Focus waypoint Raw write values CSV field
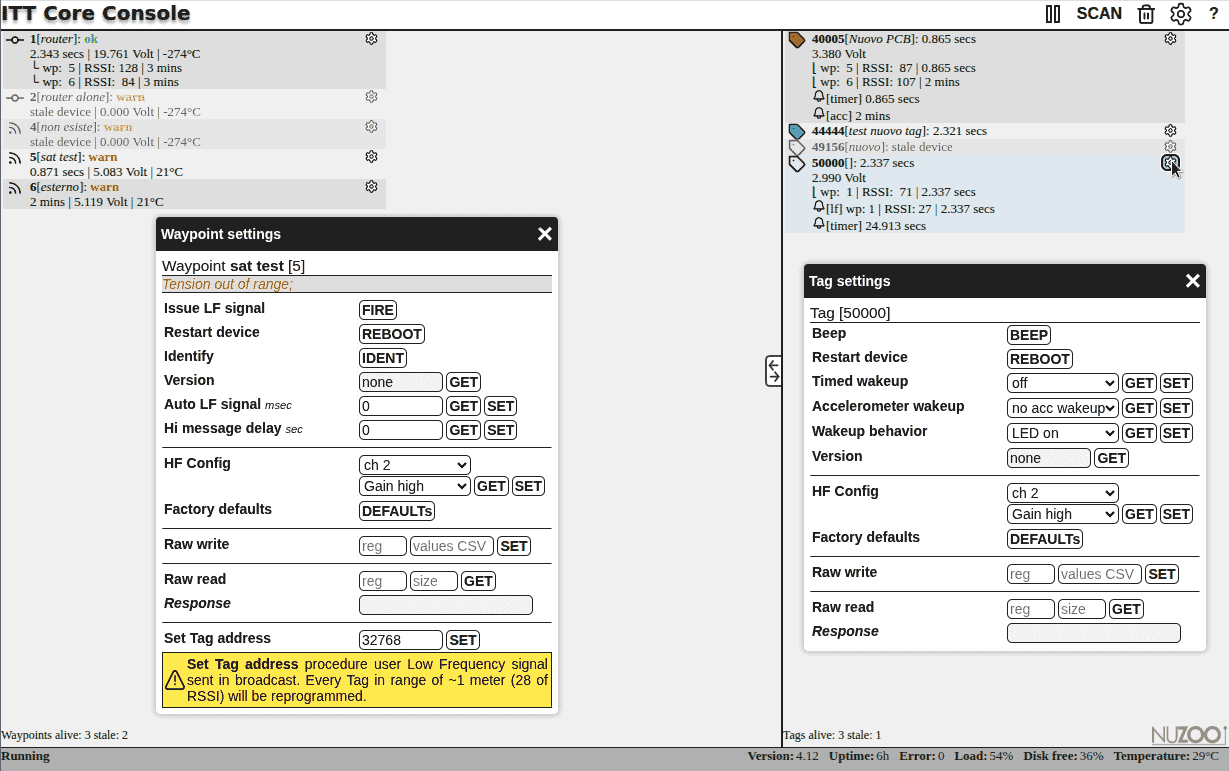Viewport: 1229px width, 771px height. (452, 546)
